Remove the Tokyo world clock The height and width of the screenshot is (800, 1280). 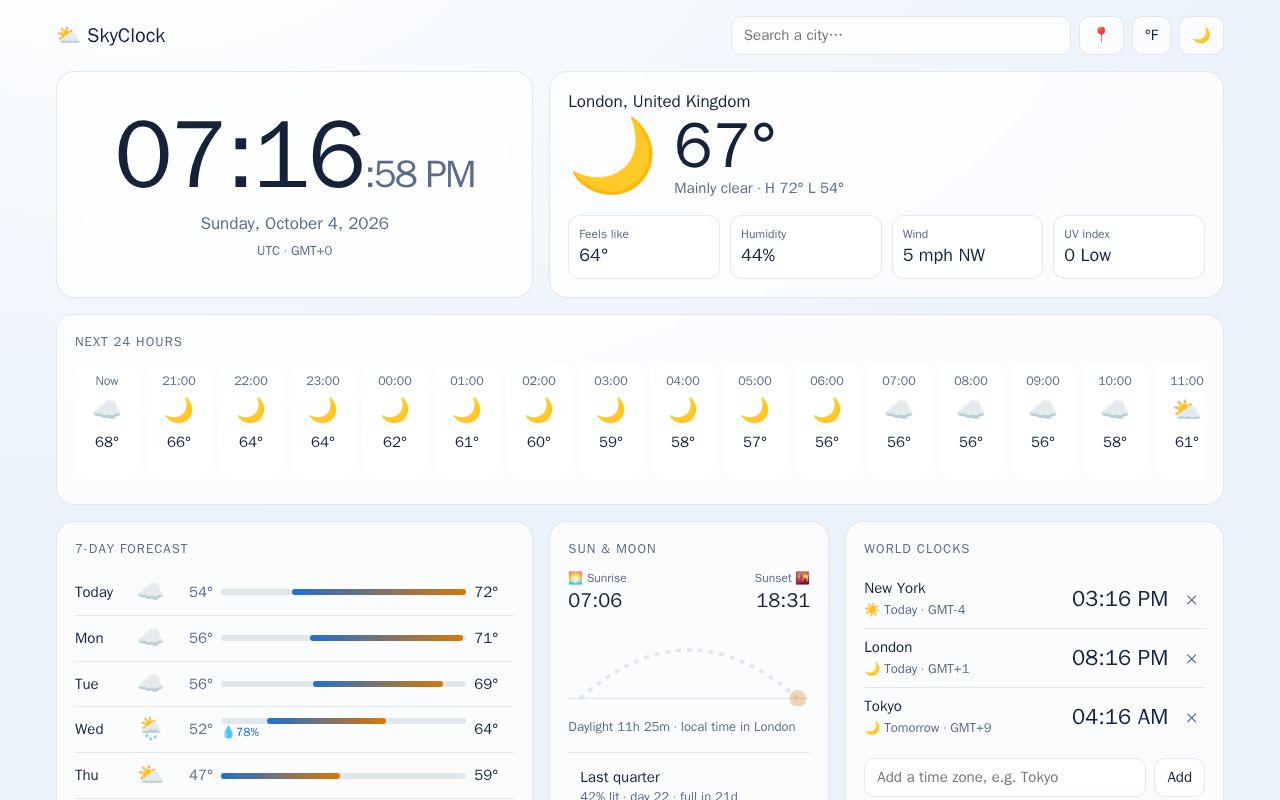1192,718
